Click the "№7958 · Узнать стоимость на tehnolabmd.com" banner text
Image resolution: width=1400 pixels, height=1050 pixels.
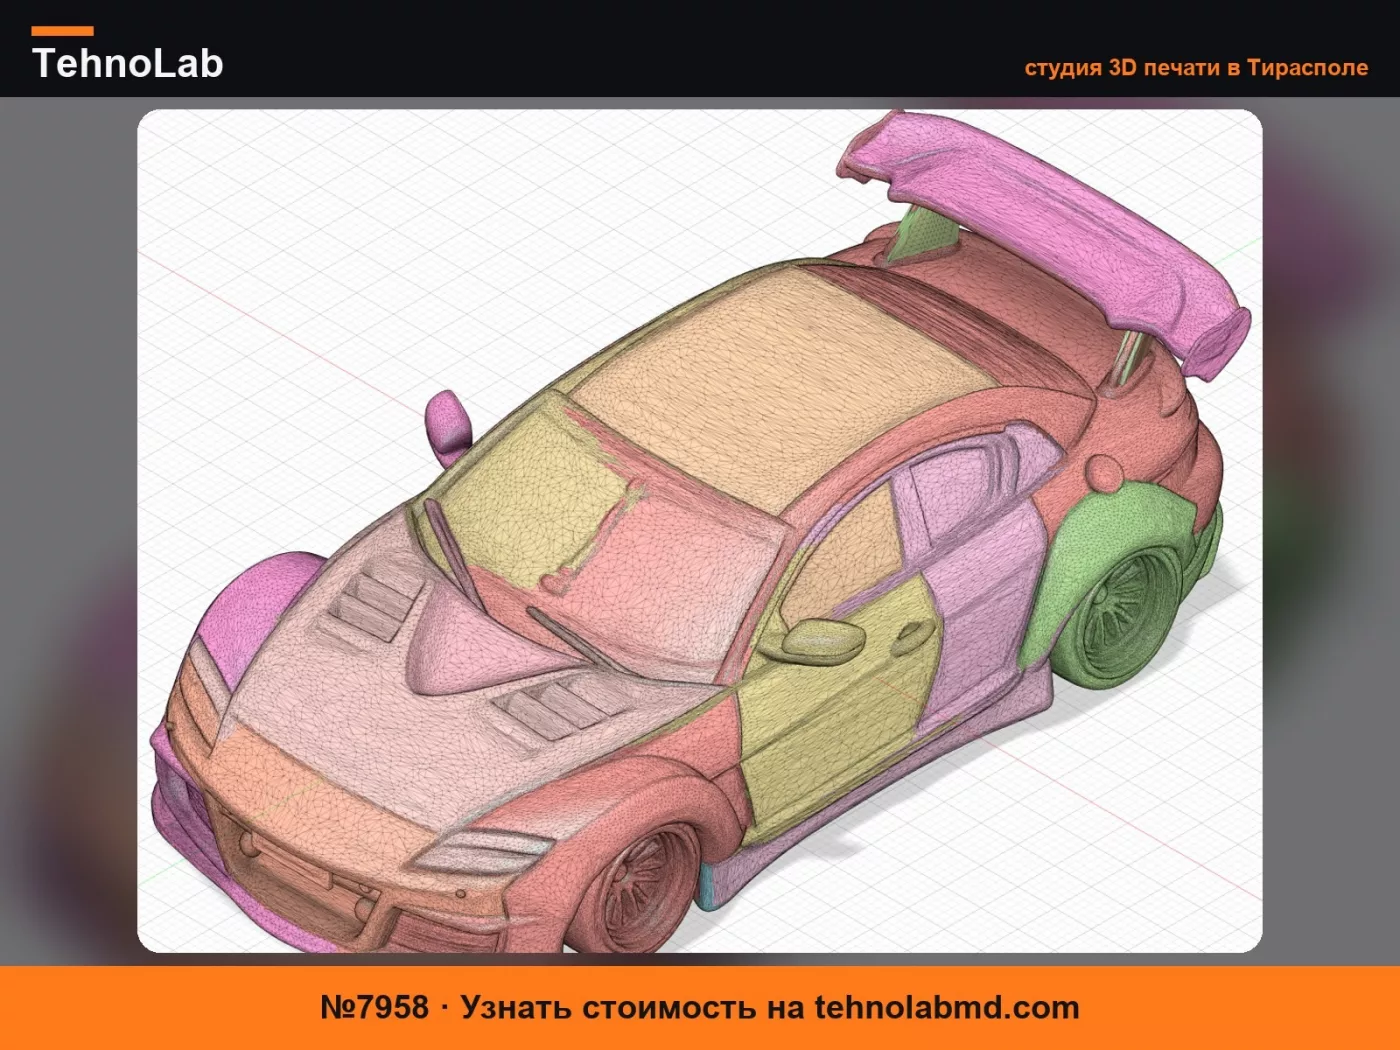[700, 1007]
